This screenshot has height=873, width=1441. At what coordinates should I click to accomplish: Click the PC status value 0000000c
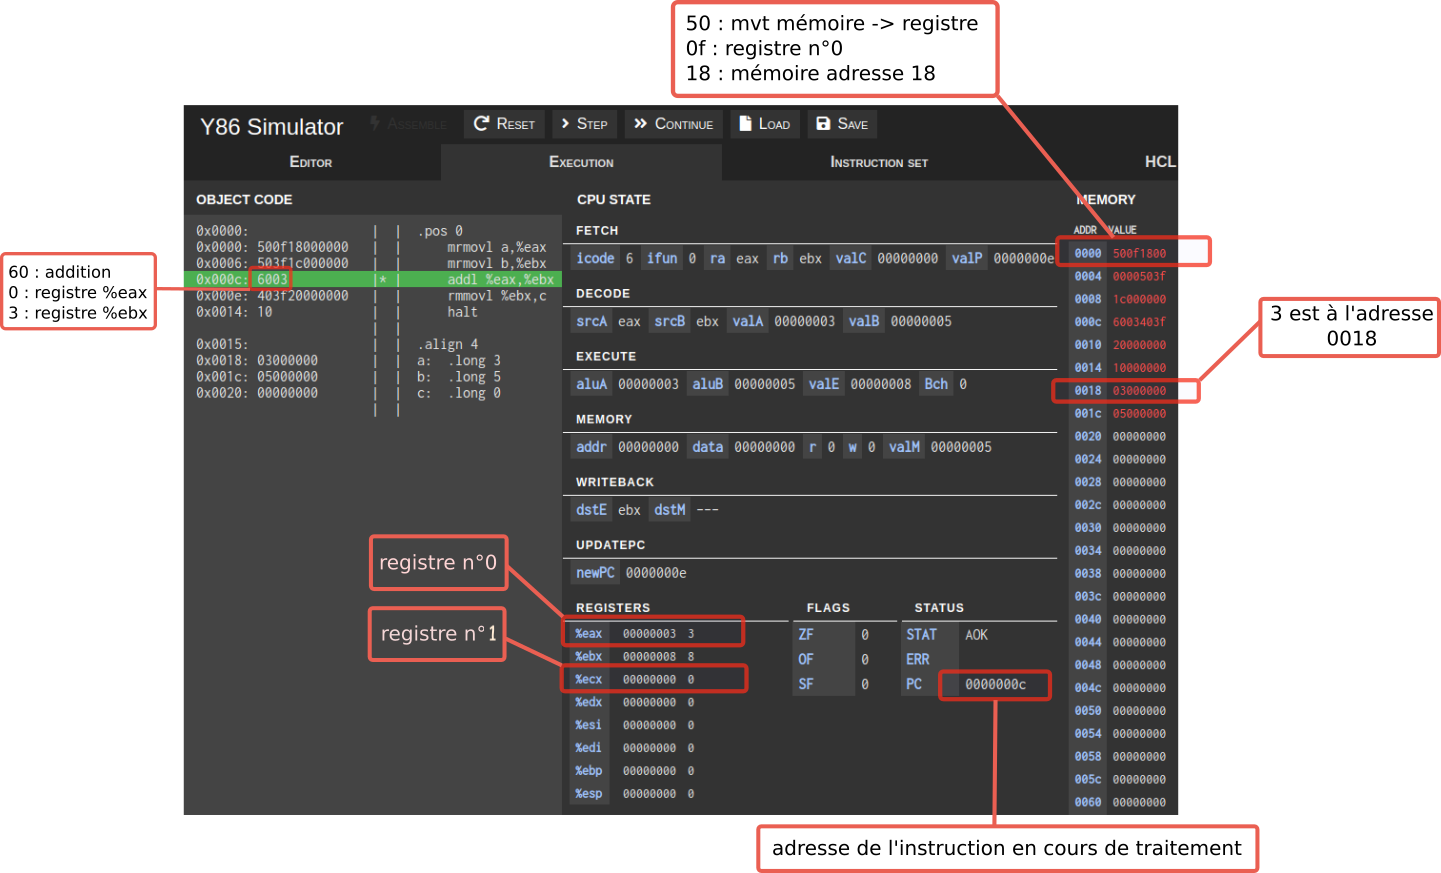pyautogui.click(x=995, y=685)
